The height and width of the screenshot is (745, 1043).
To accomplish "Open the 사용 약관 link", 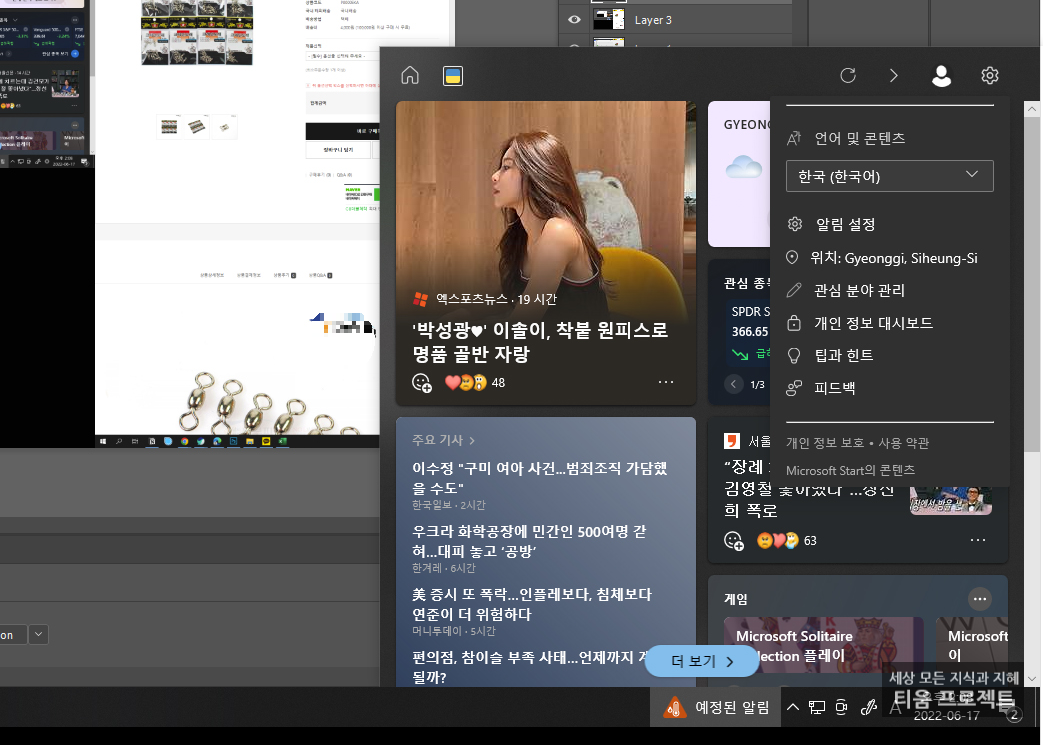I will (903, 442).
